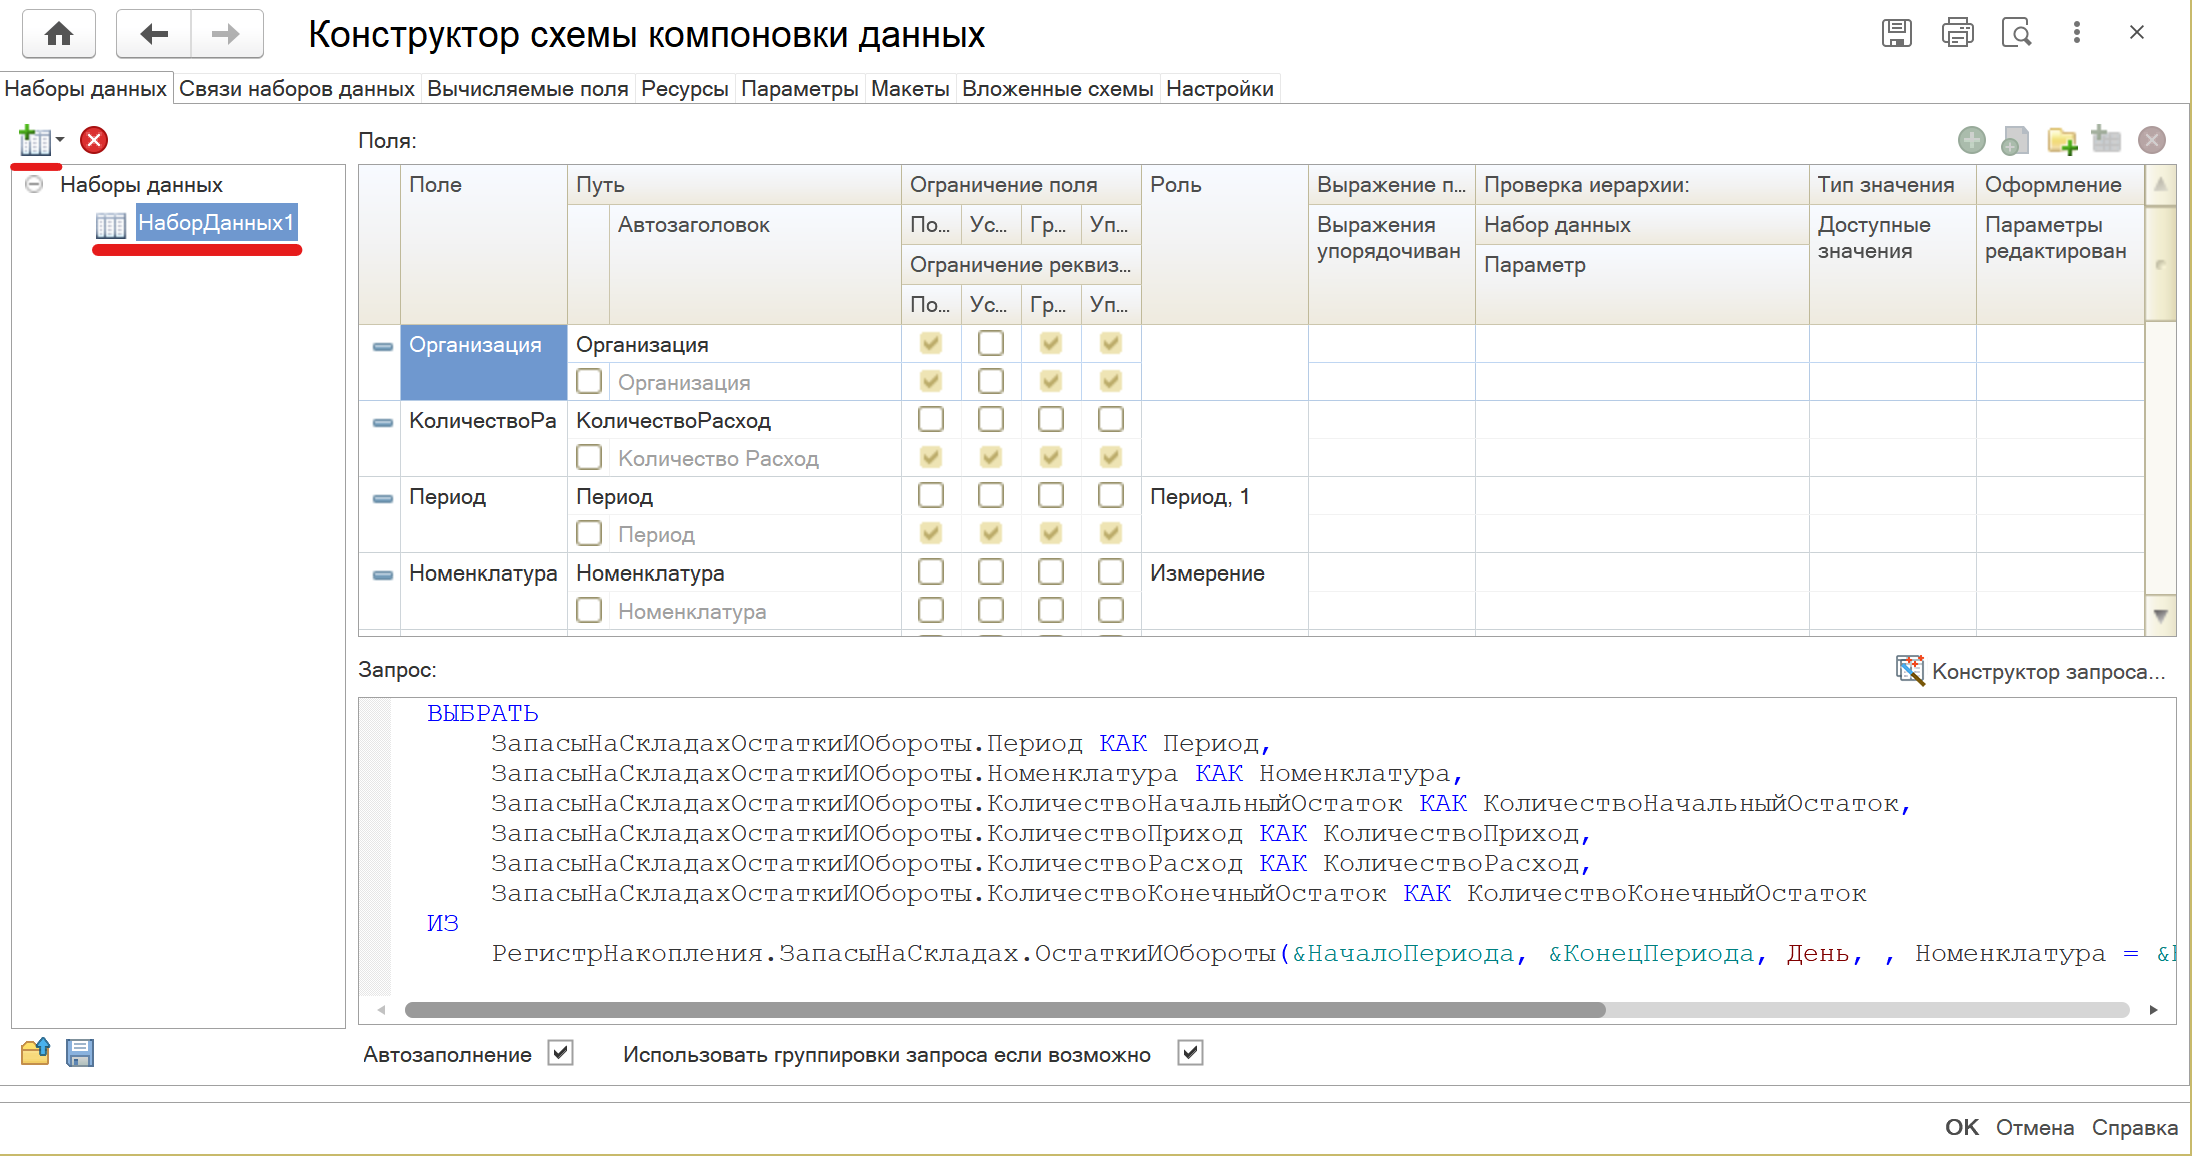This screenshot has width=2192, height=1156.
Task: Open the three-dot more menu
Action: click(2077, 33)
